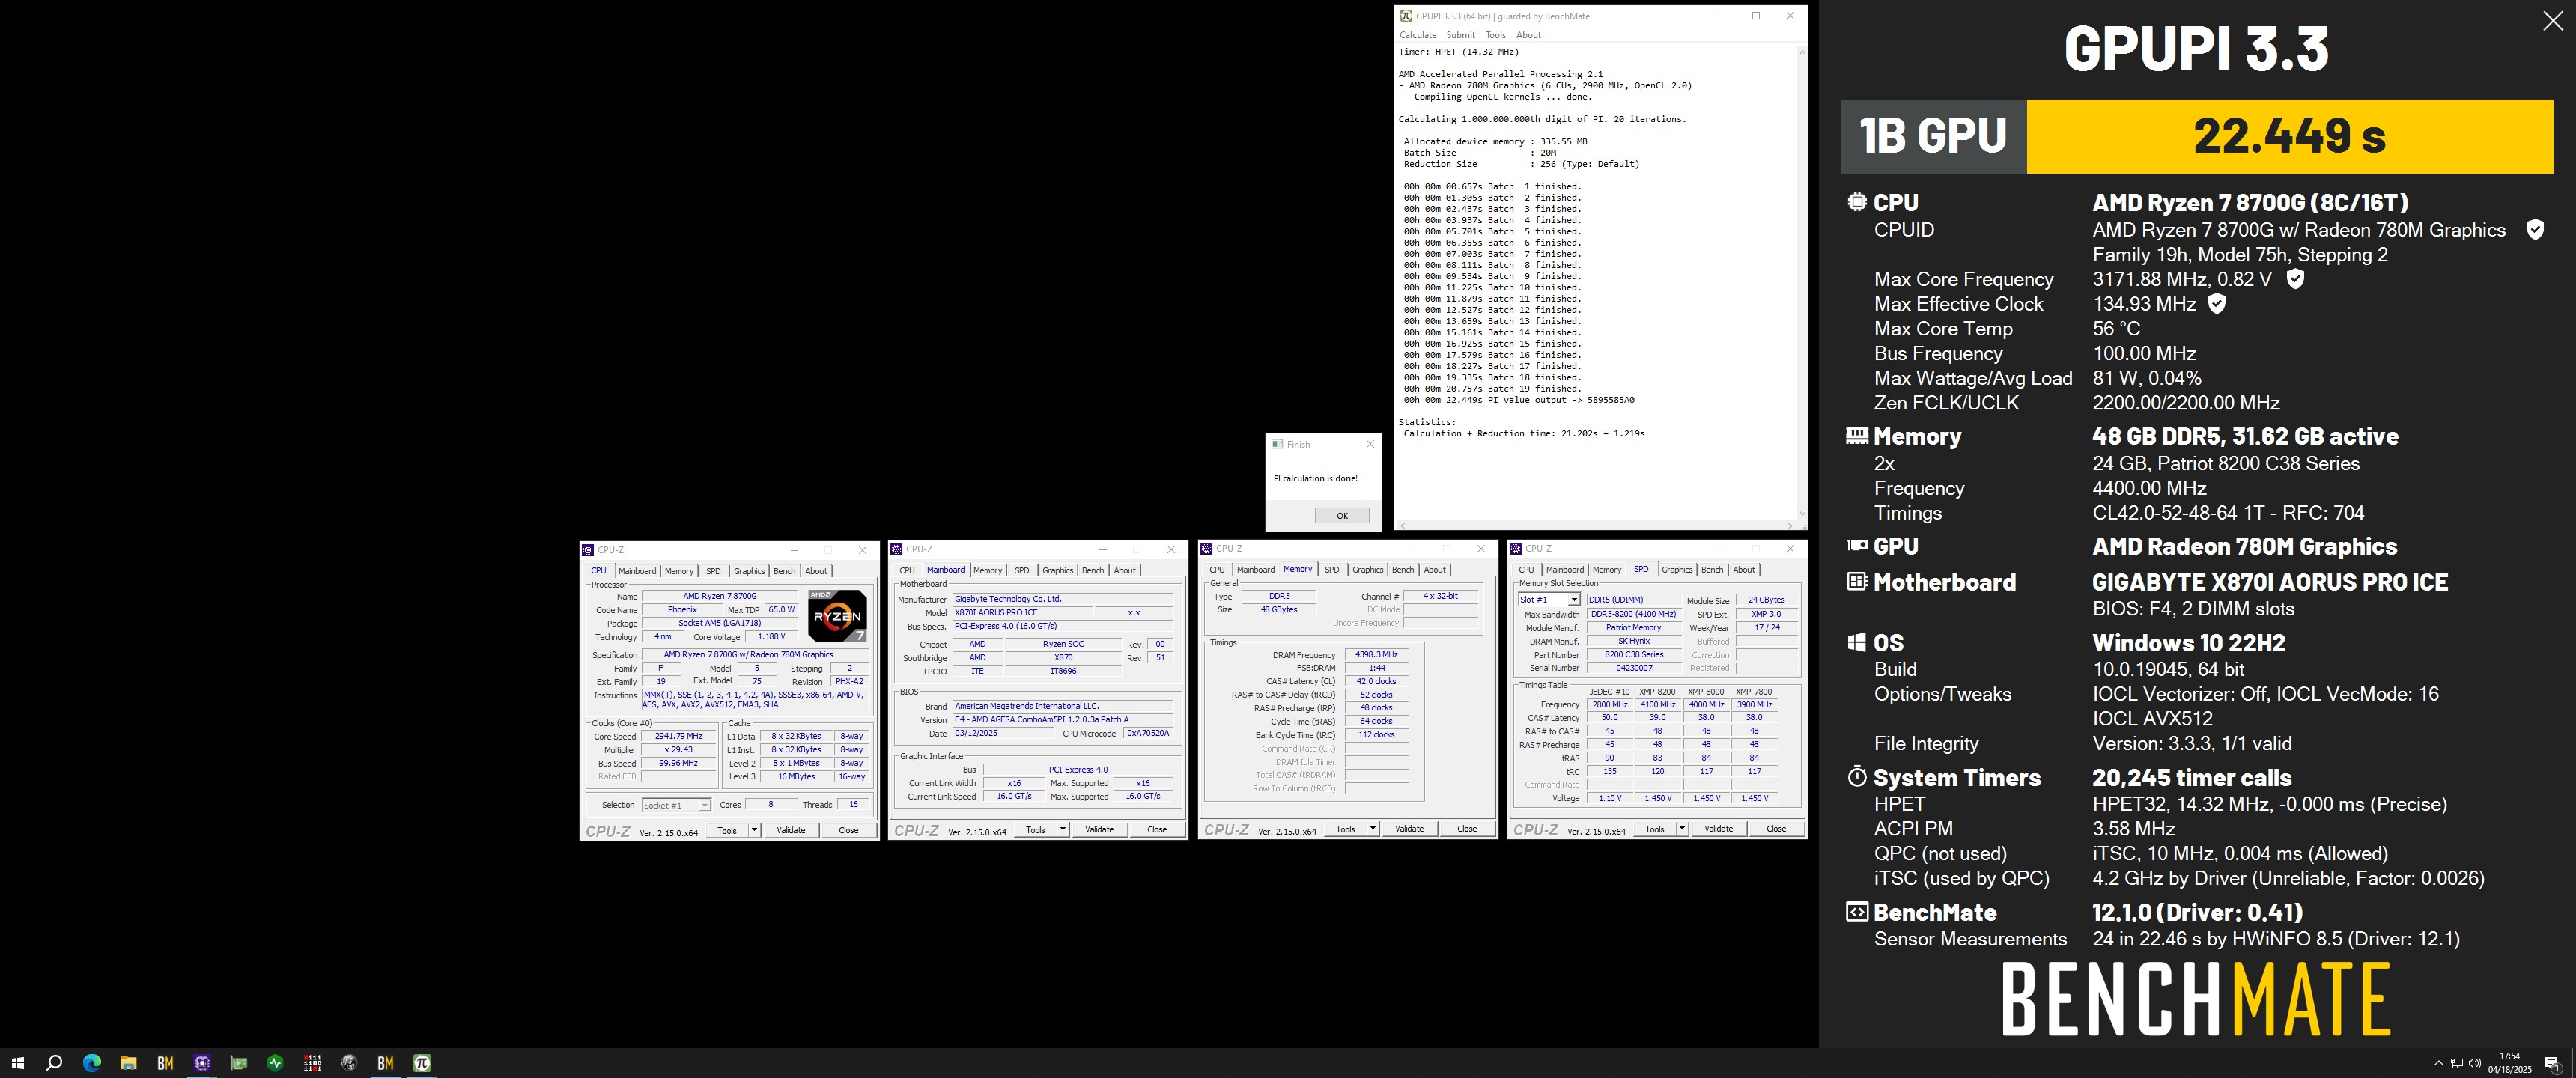Switch to CPU-Z via purple chip taskbar icon
Viewport: 2576px width, 1078px height.
(202, 1063)
